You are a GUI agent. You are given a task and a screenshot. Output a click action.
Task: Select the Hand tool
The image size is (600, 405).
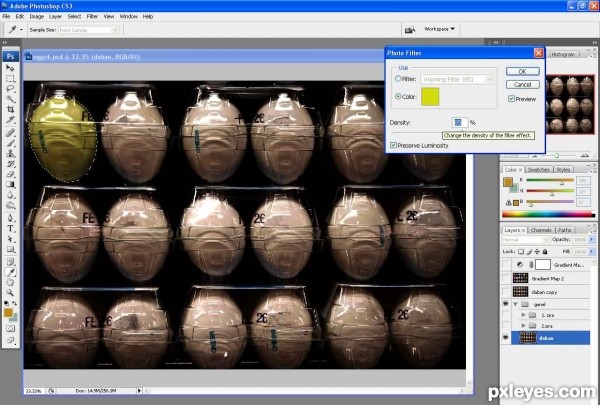10,283
